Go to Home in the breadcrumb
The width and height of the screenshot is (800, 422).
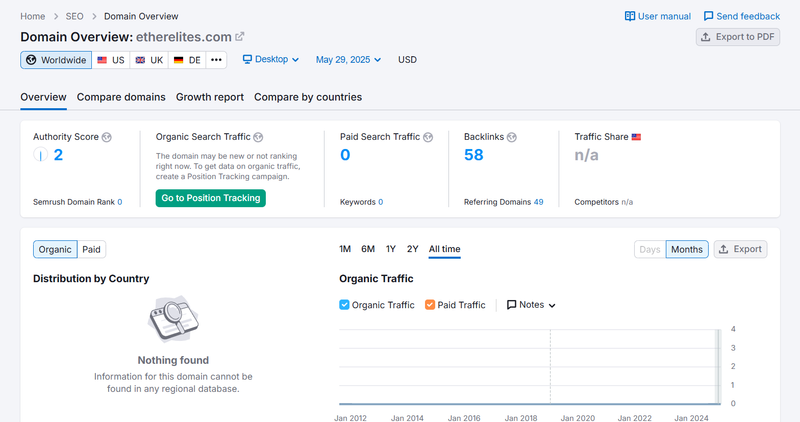(33, 16)
